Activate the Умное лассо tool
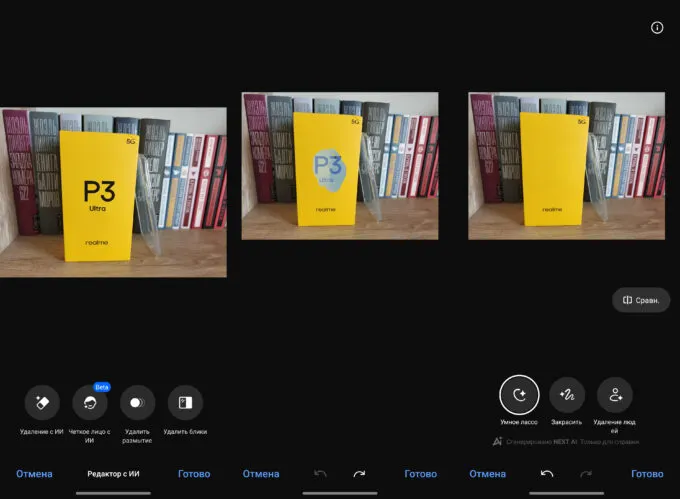 [x=519, y=395]
